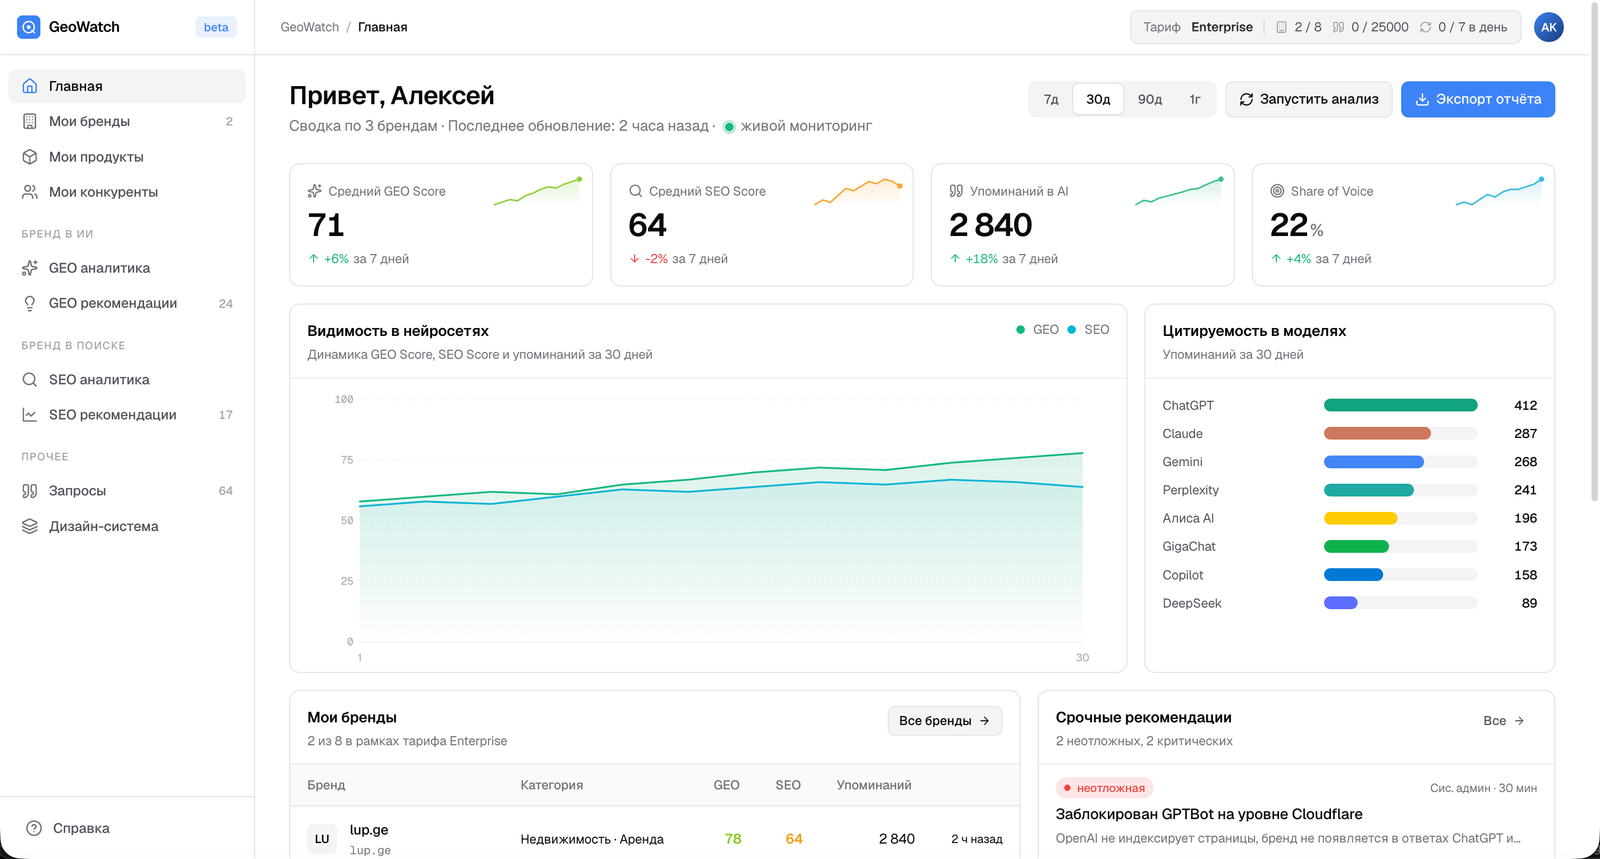Open GEO аналитика section
The image size is (1600, 859).
[127, 268]
